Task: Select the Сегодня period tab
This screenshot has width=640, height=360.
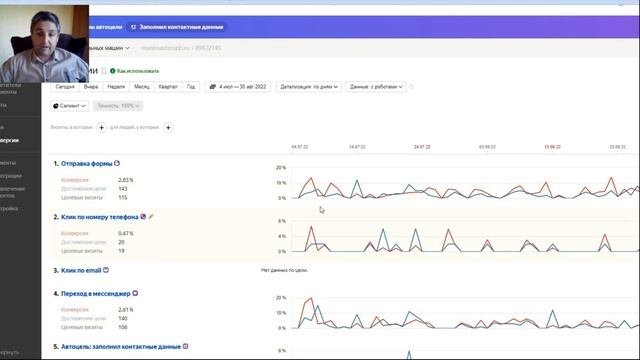Action: 65,87
